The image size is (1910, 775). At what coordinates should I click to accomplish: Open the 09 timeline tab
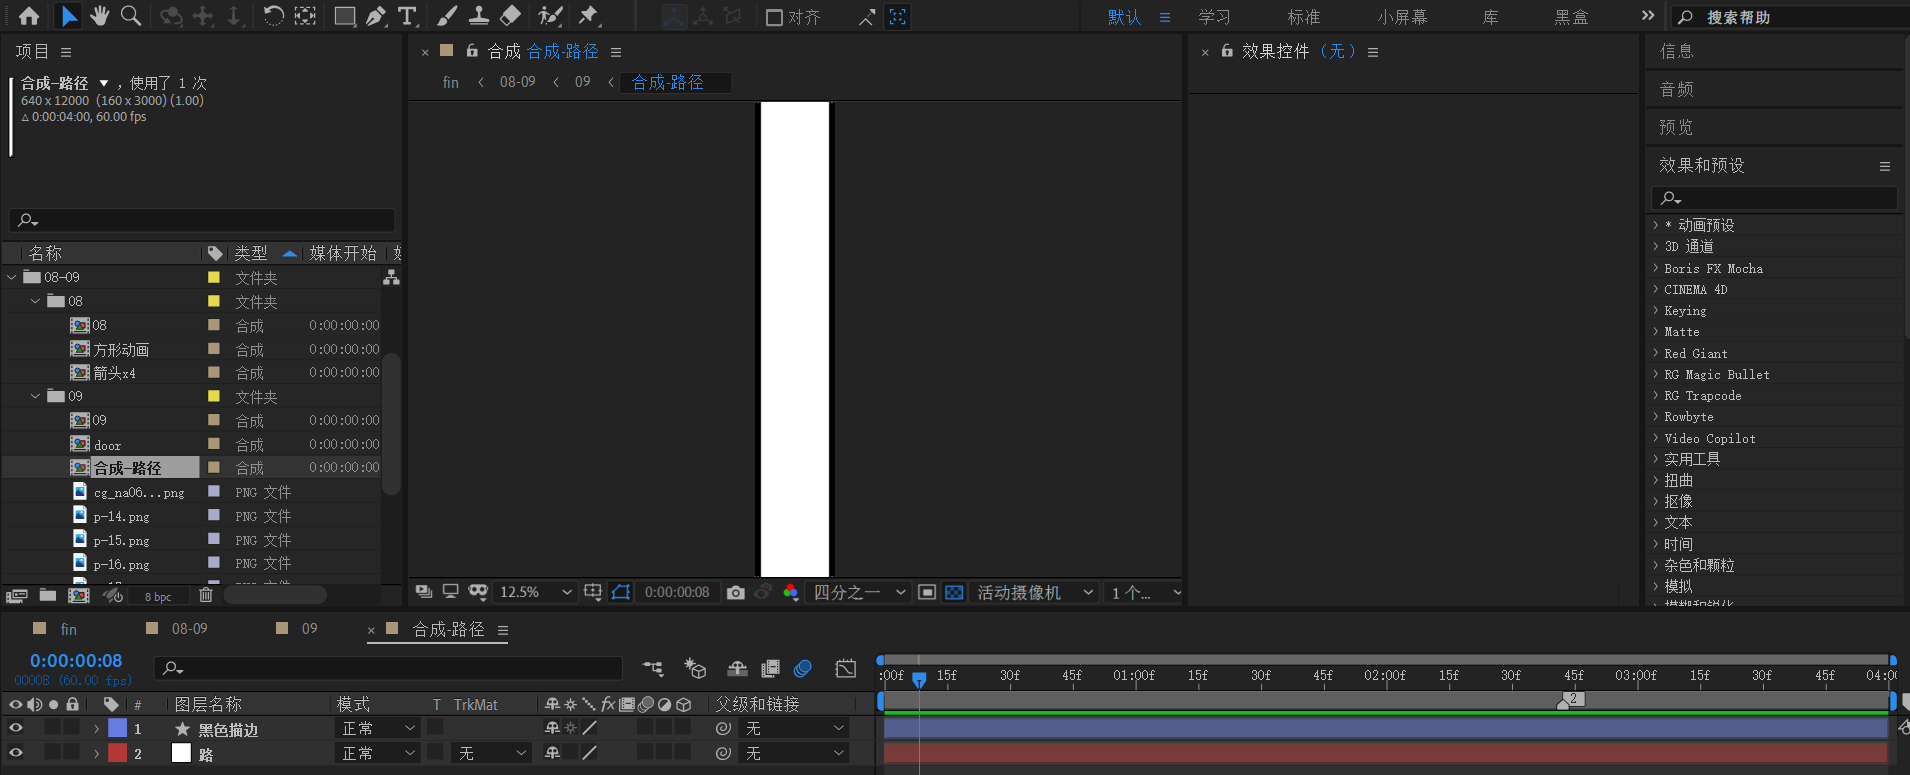pos(309,629)
